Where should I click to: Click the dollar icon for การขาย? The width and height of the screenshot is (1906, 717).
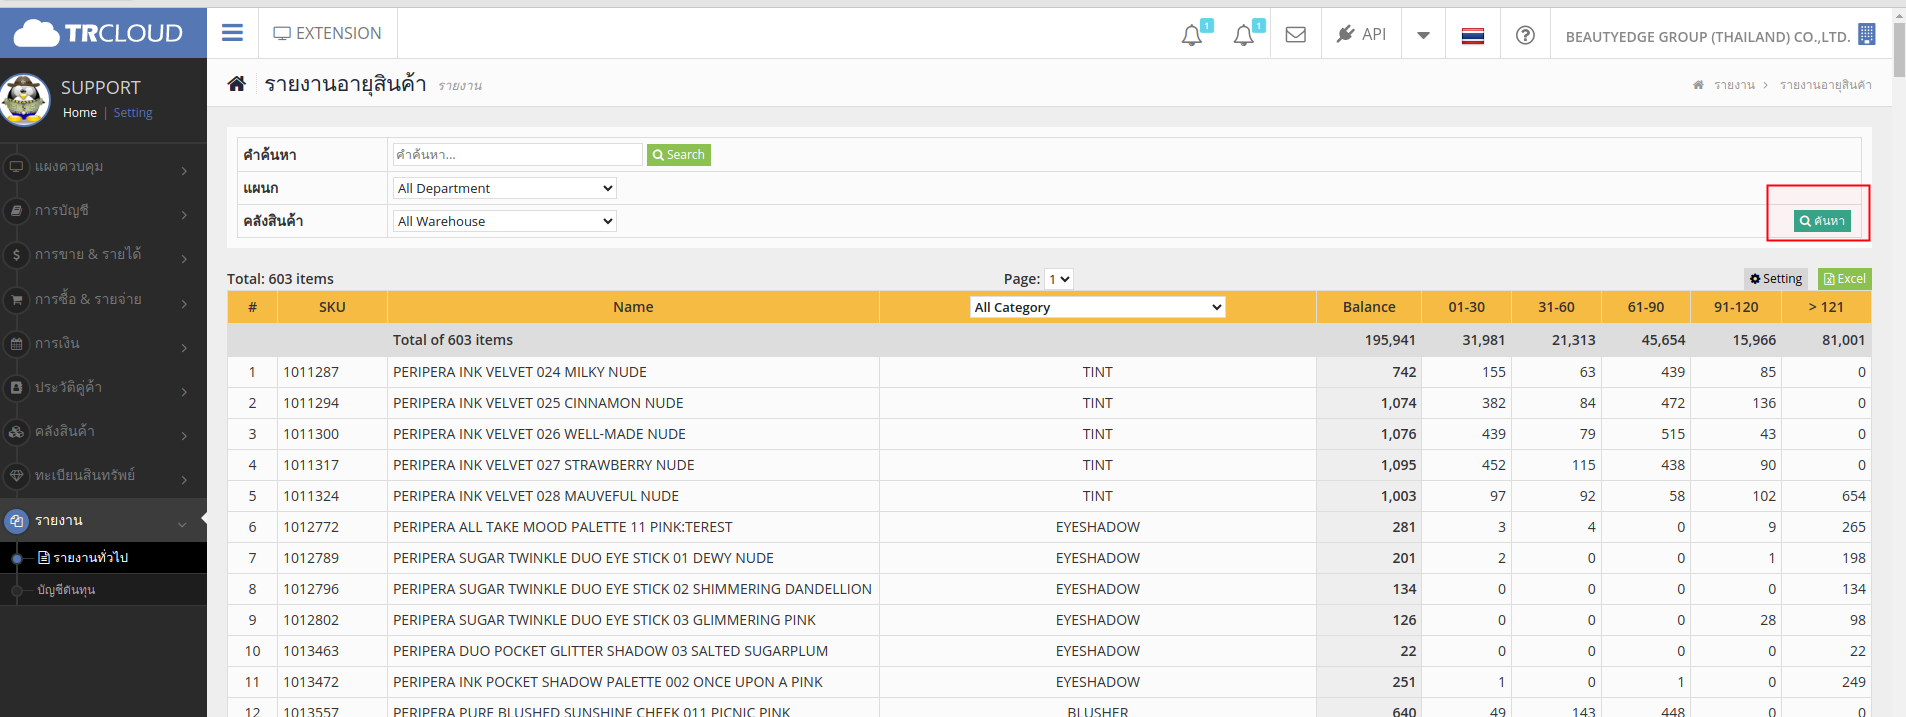[x=16, y=255]
